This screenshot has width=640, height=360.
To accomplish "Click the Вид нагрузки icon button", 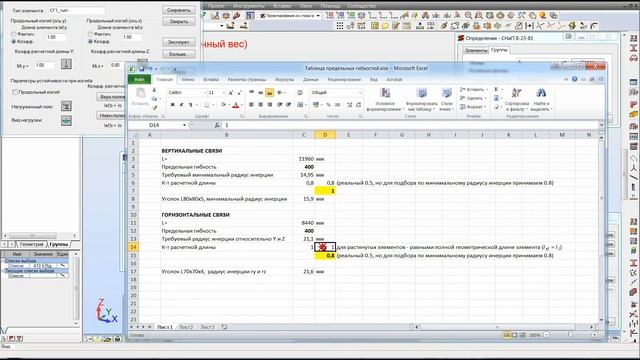I will [66, 120].
